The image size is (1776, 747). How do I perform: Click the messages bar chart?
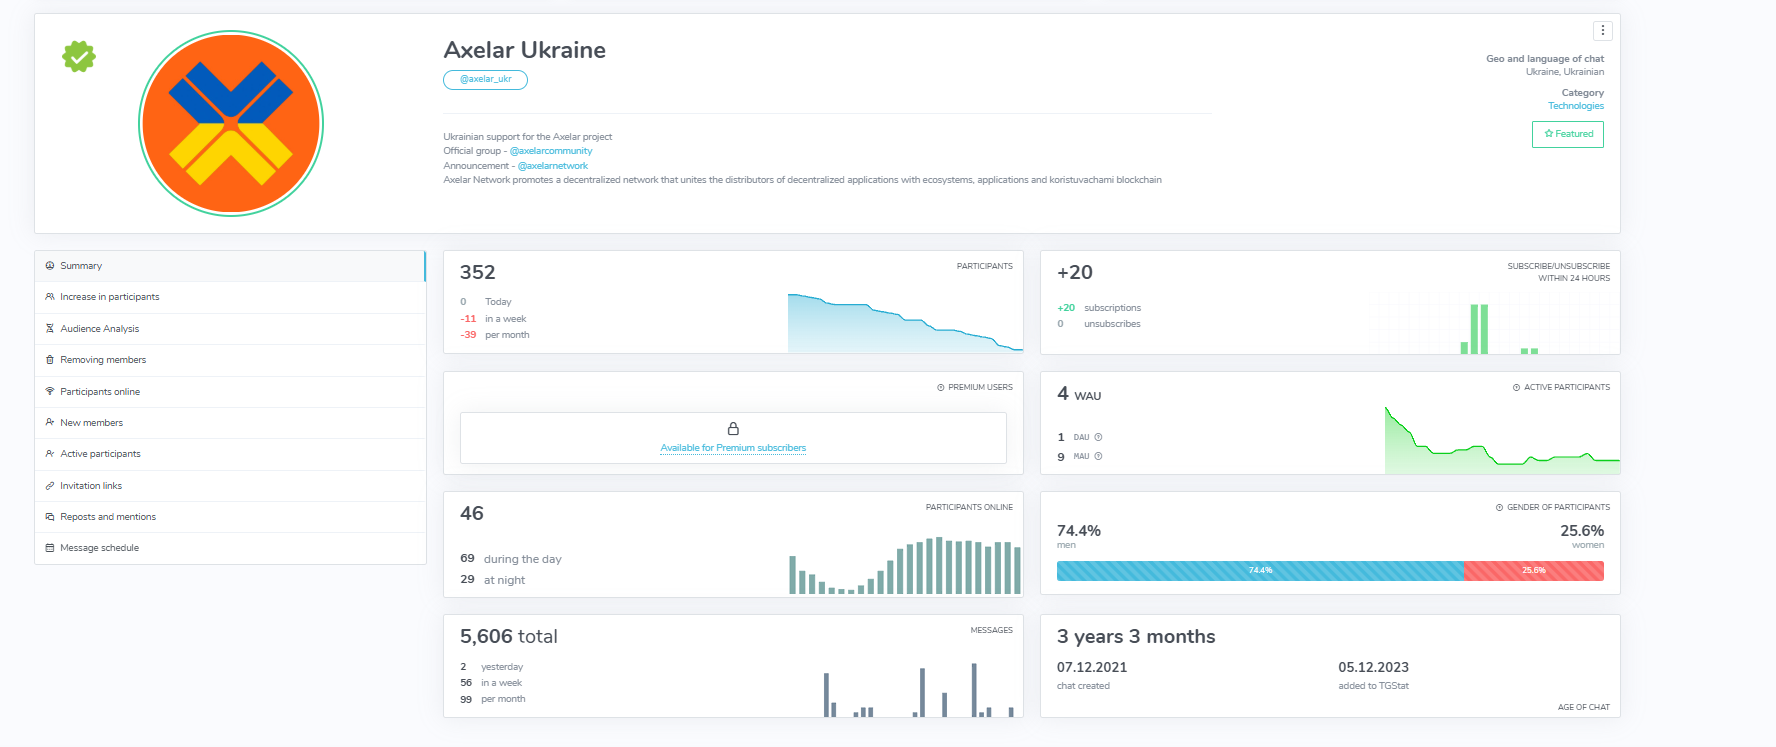point(919,690)
